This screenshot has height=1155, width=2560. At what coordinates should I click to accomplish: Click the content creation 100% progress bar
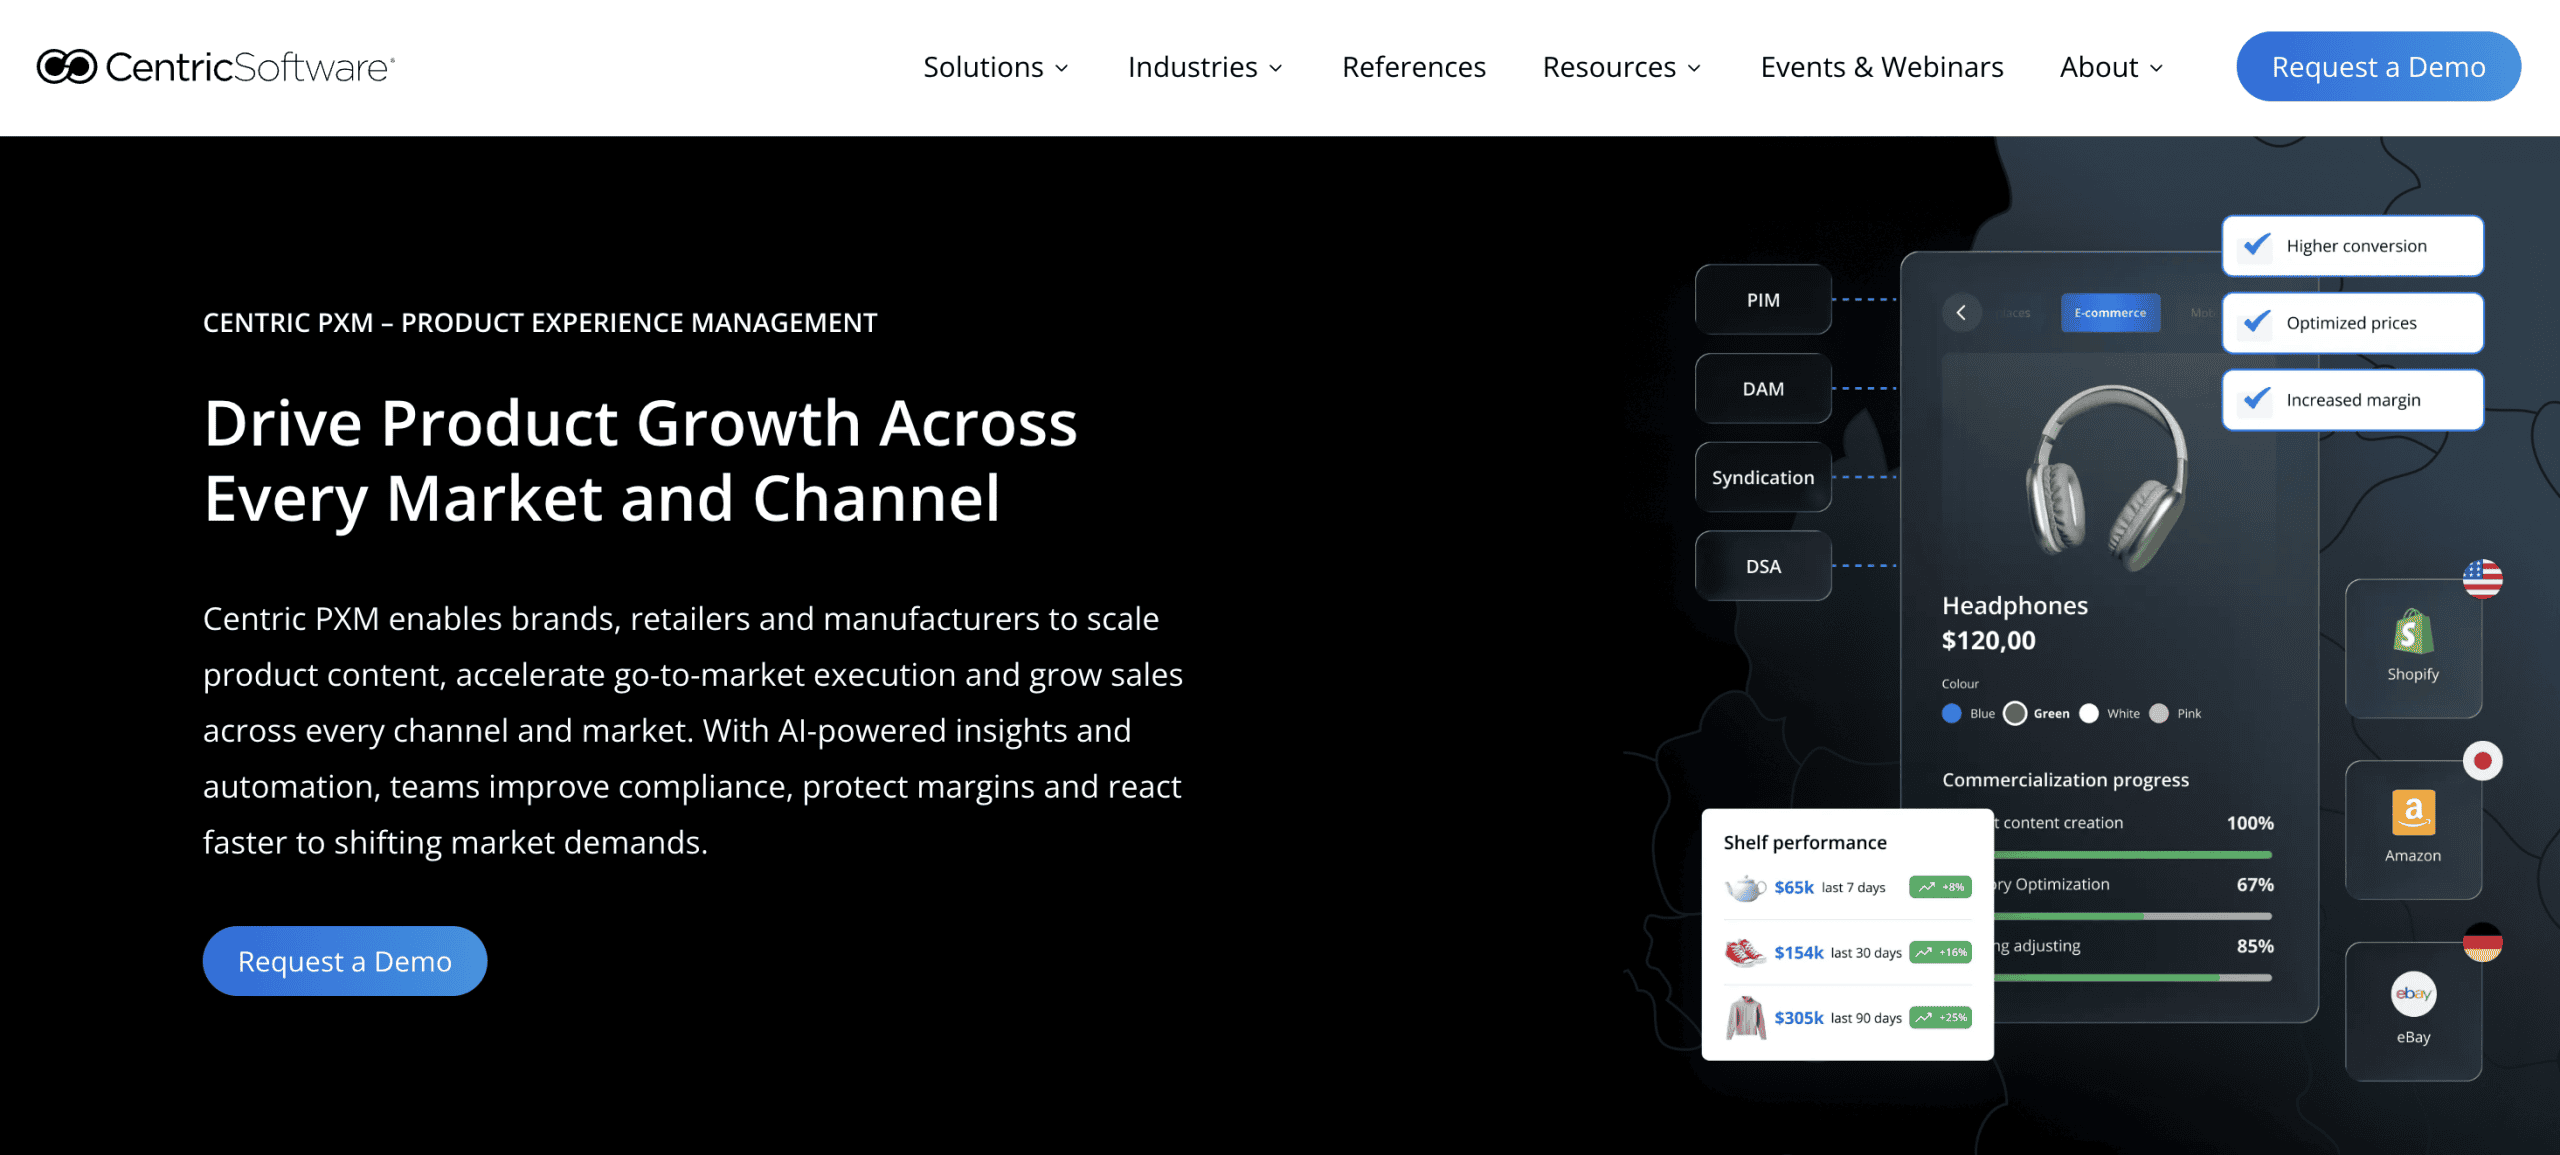tap(2132, 855)
